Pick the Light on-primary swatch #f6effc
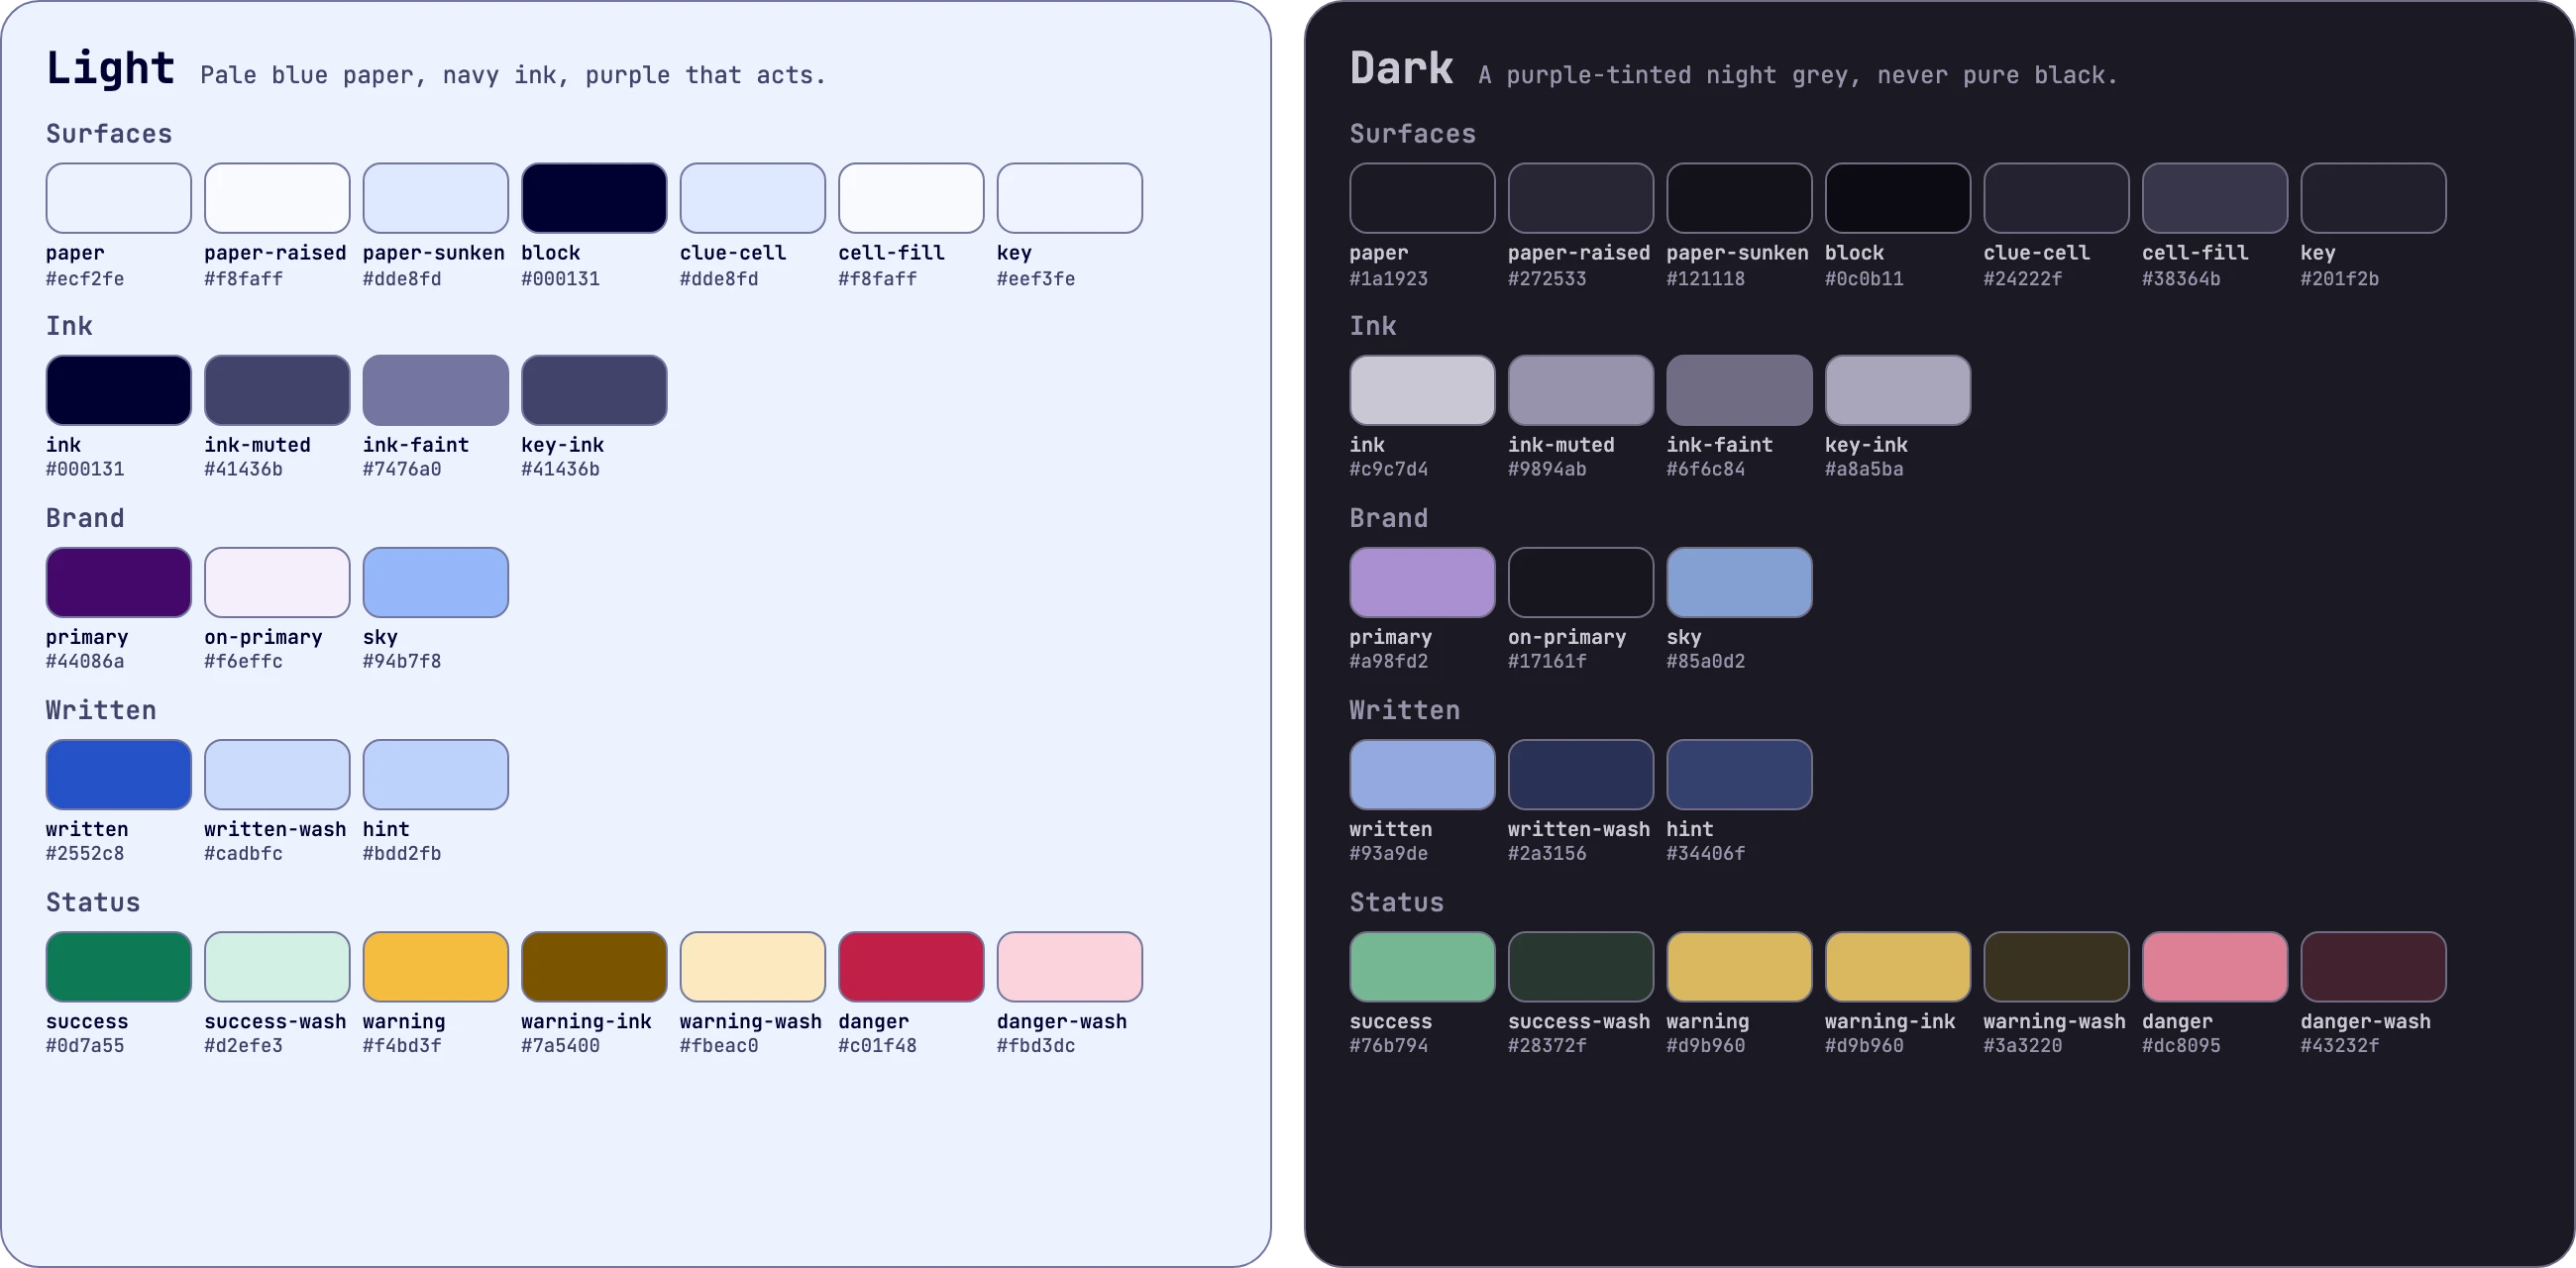Image resolution: width=2576 pixels, height=1268 pixels. pos(277,582)
